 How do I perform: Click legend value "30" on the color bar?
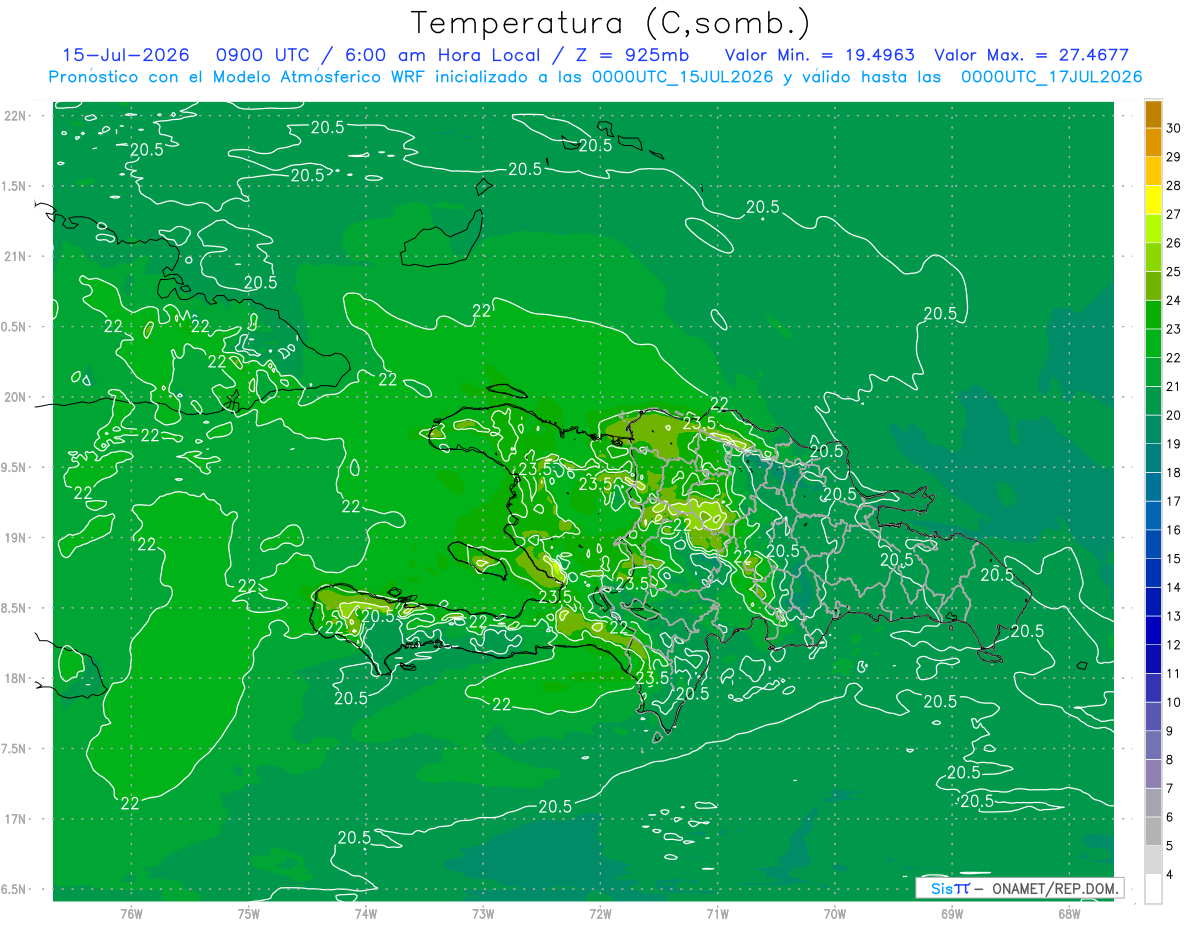[x=1174, y=128]
